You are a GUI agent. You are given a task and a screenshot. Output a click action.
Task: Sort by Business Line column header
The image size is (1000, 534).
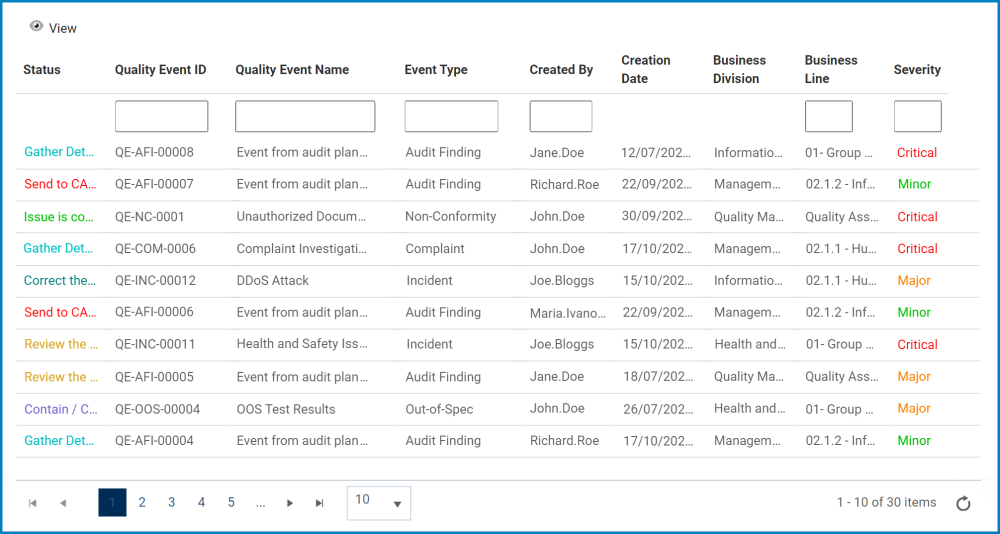(x=831, y=70)
